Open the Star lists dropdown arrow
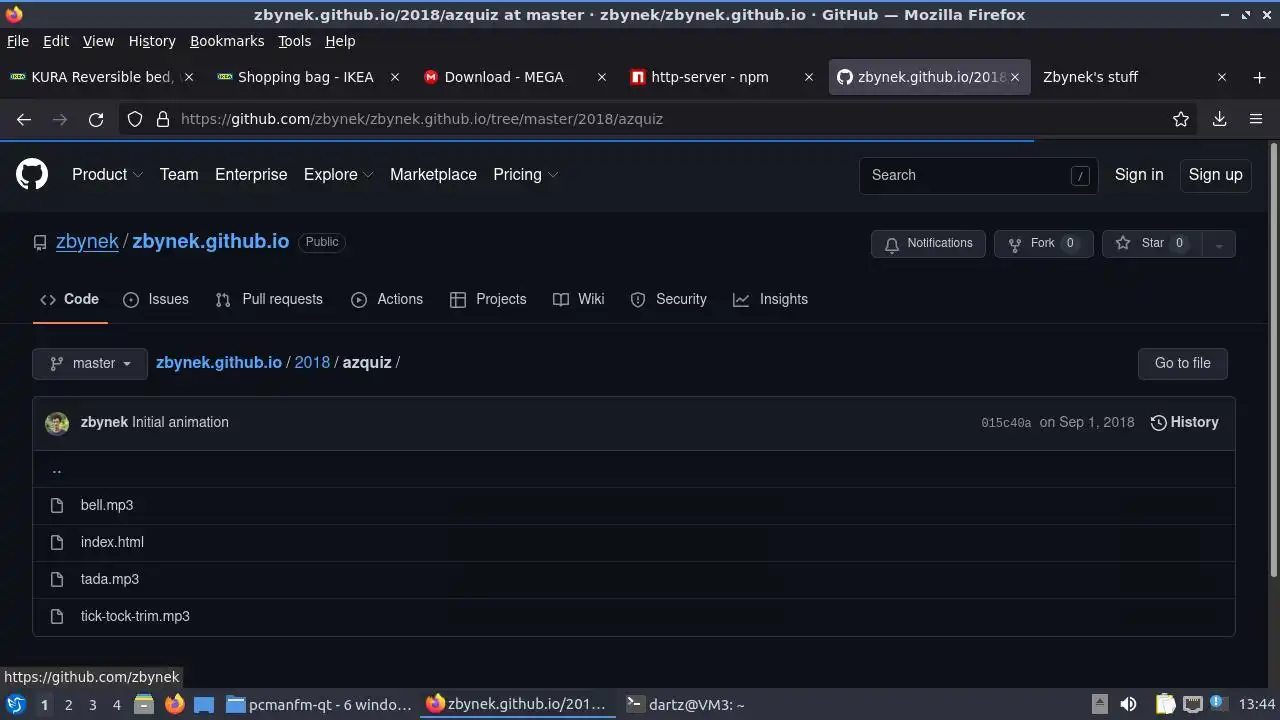Image resolution: width=1280 pixels, height=720 pixels. pyautogui.click(x=1218, y=244)
